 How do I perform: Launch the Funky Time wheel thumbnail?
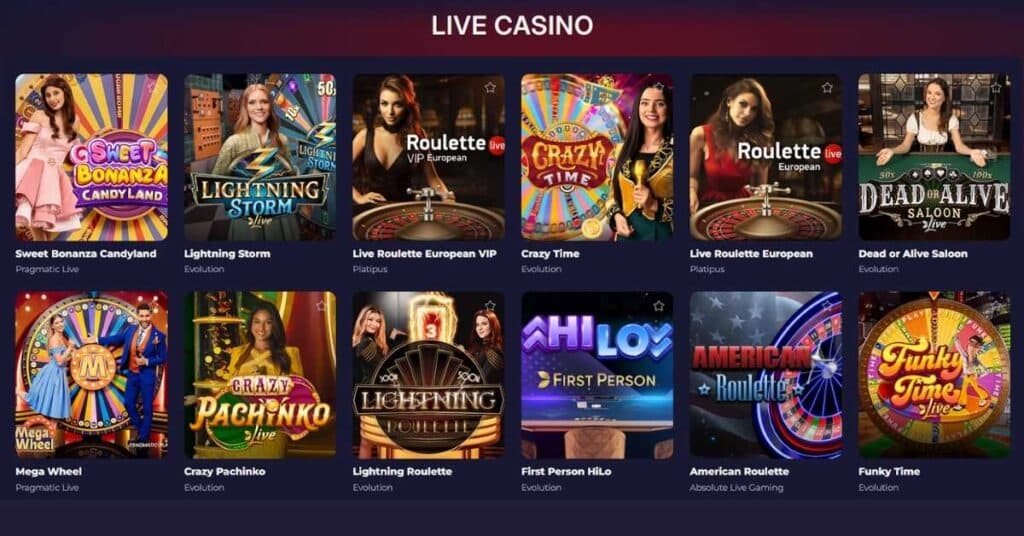click(934, 375)
